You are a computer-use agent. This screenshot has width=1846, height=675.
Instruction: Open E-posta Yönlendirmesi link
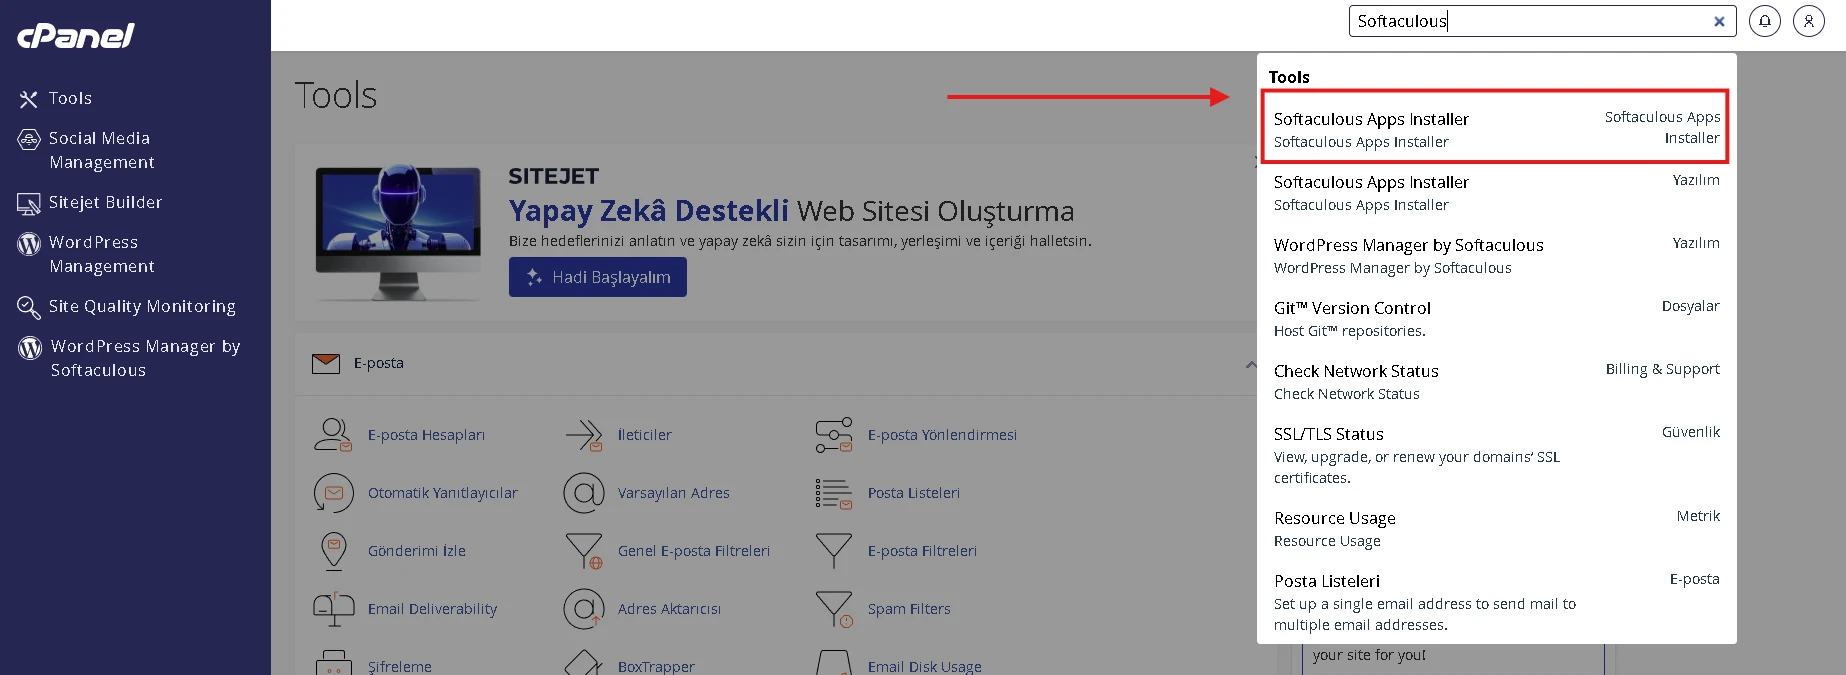coord(942,435)
